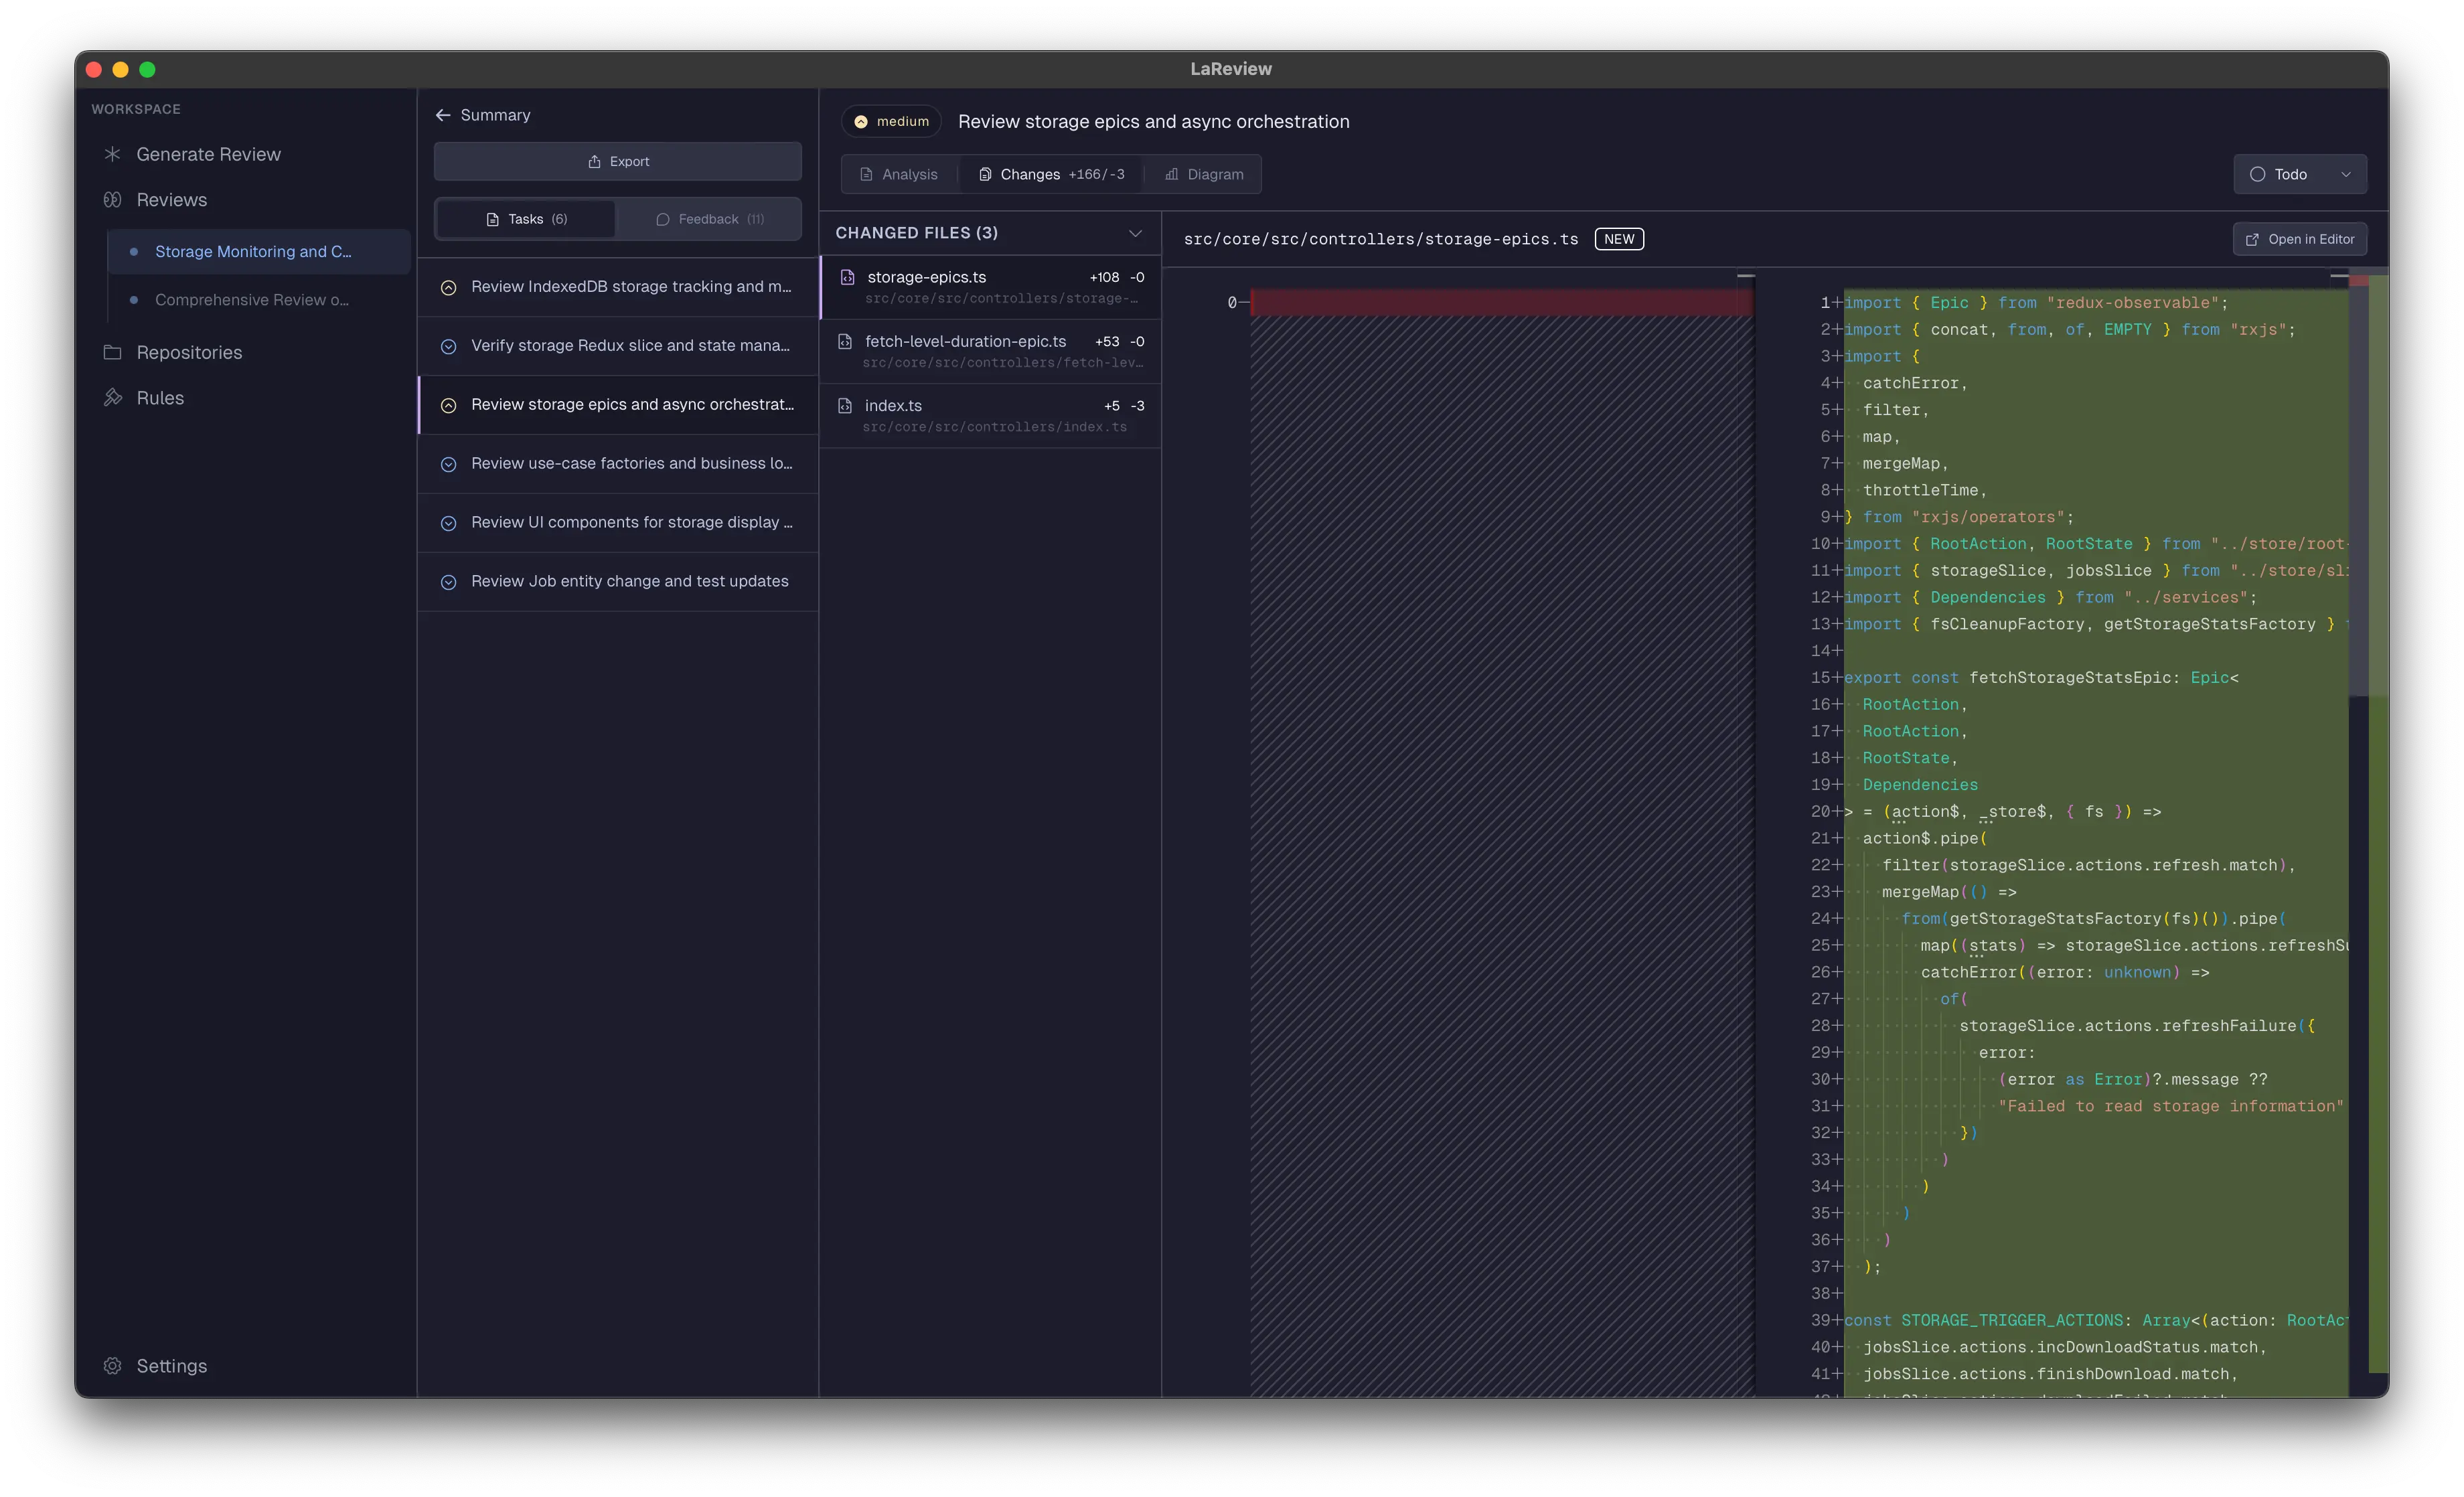Open the Todo status dropdown
The height and width of the screenshot is (1497, 2464).
click(2300, 174)
